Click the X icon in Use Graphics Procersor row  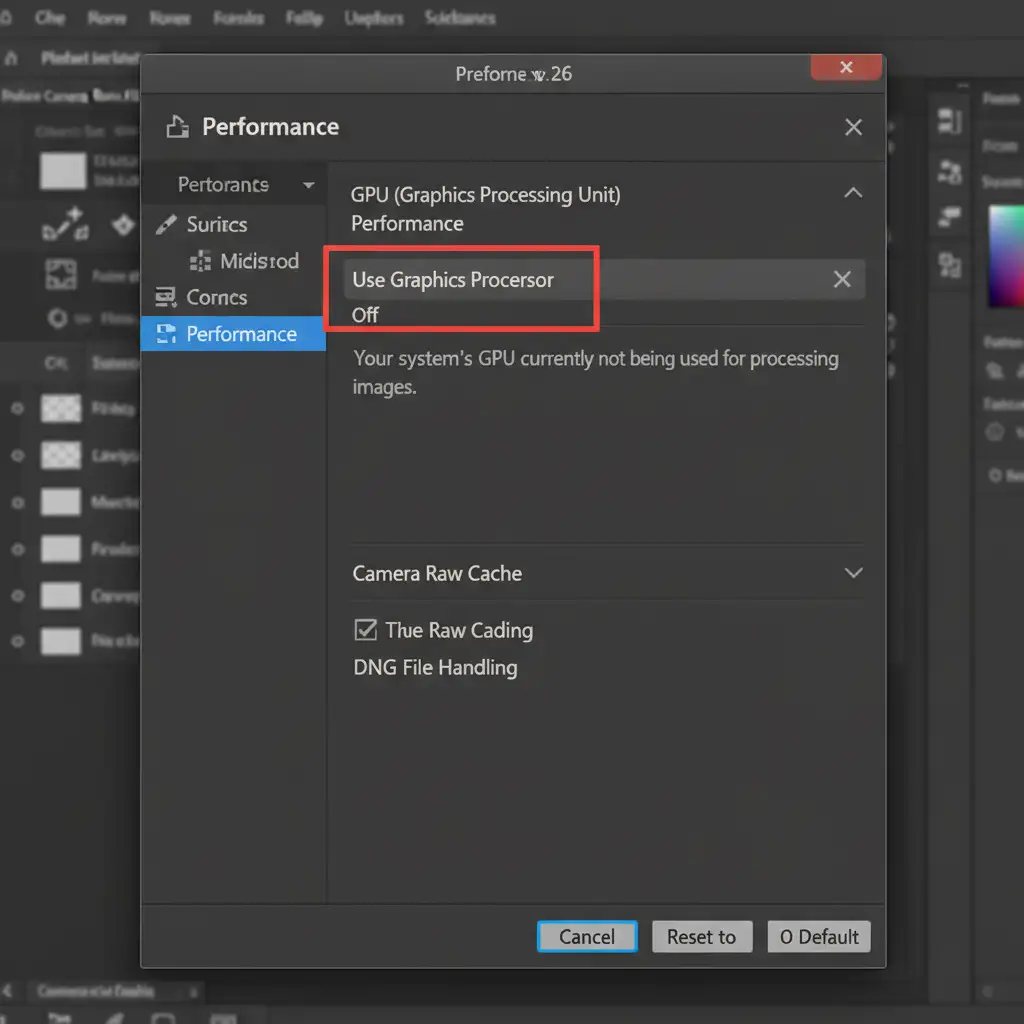click(x=842, y=280)
